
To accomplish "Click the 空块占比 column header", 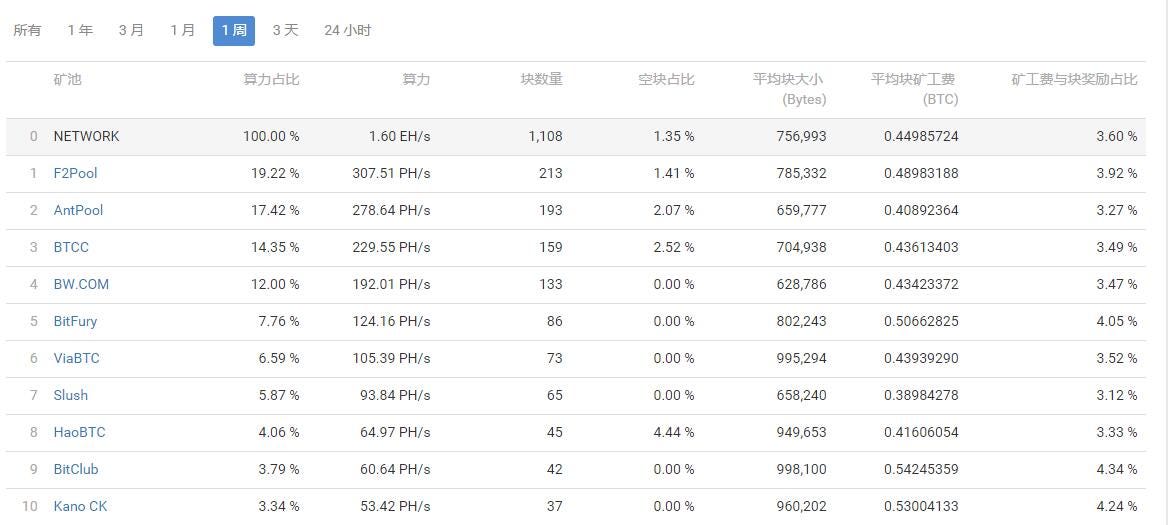I will (666, 80).
